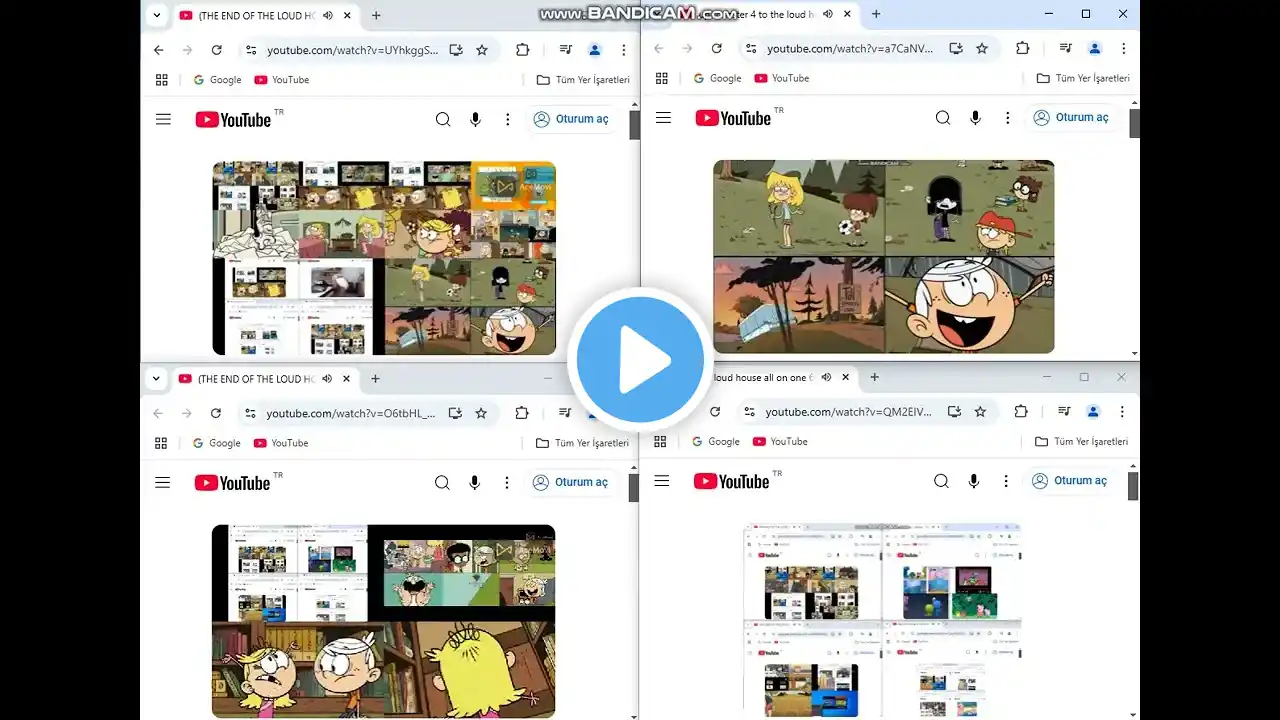Open the Chrome menu in the QM2EIV window
Screen dimensions: 1280x720
point(1122,411)
